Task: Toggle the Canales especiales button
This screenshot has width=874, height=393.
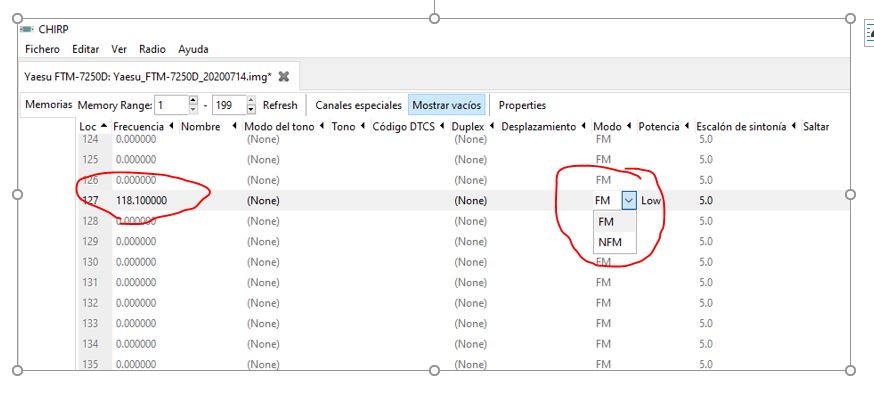Action: [358, 105]
